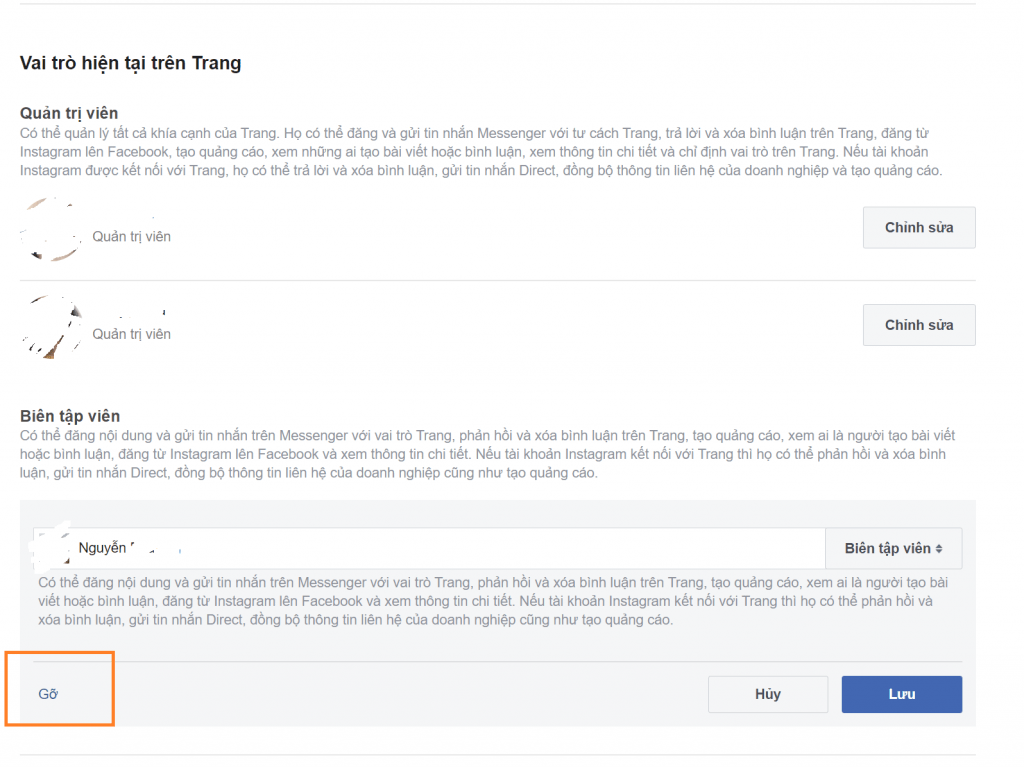Viewport: 1024px width, 767px height.
Task: Save the role change with Lưu
Action: pos(901,694)
